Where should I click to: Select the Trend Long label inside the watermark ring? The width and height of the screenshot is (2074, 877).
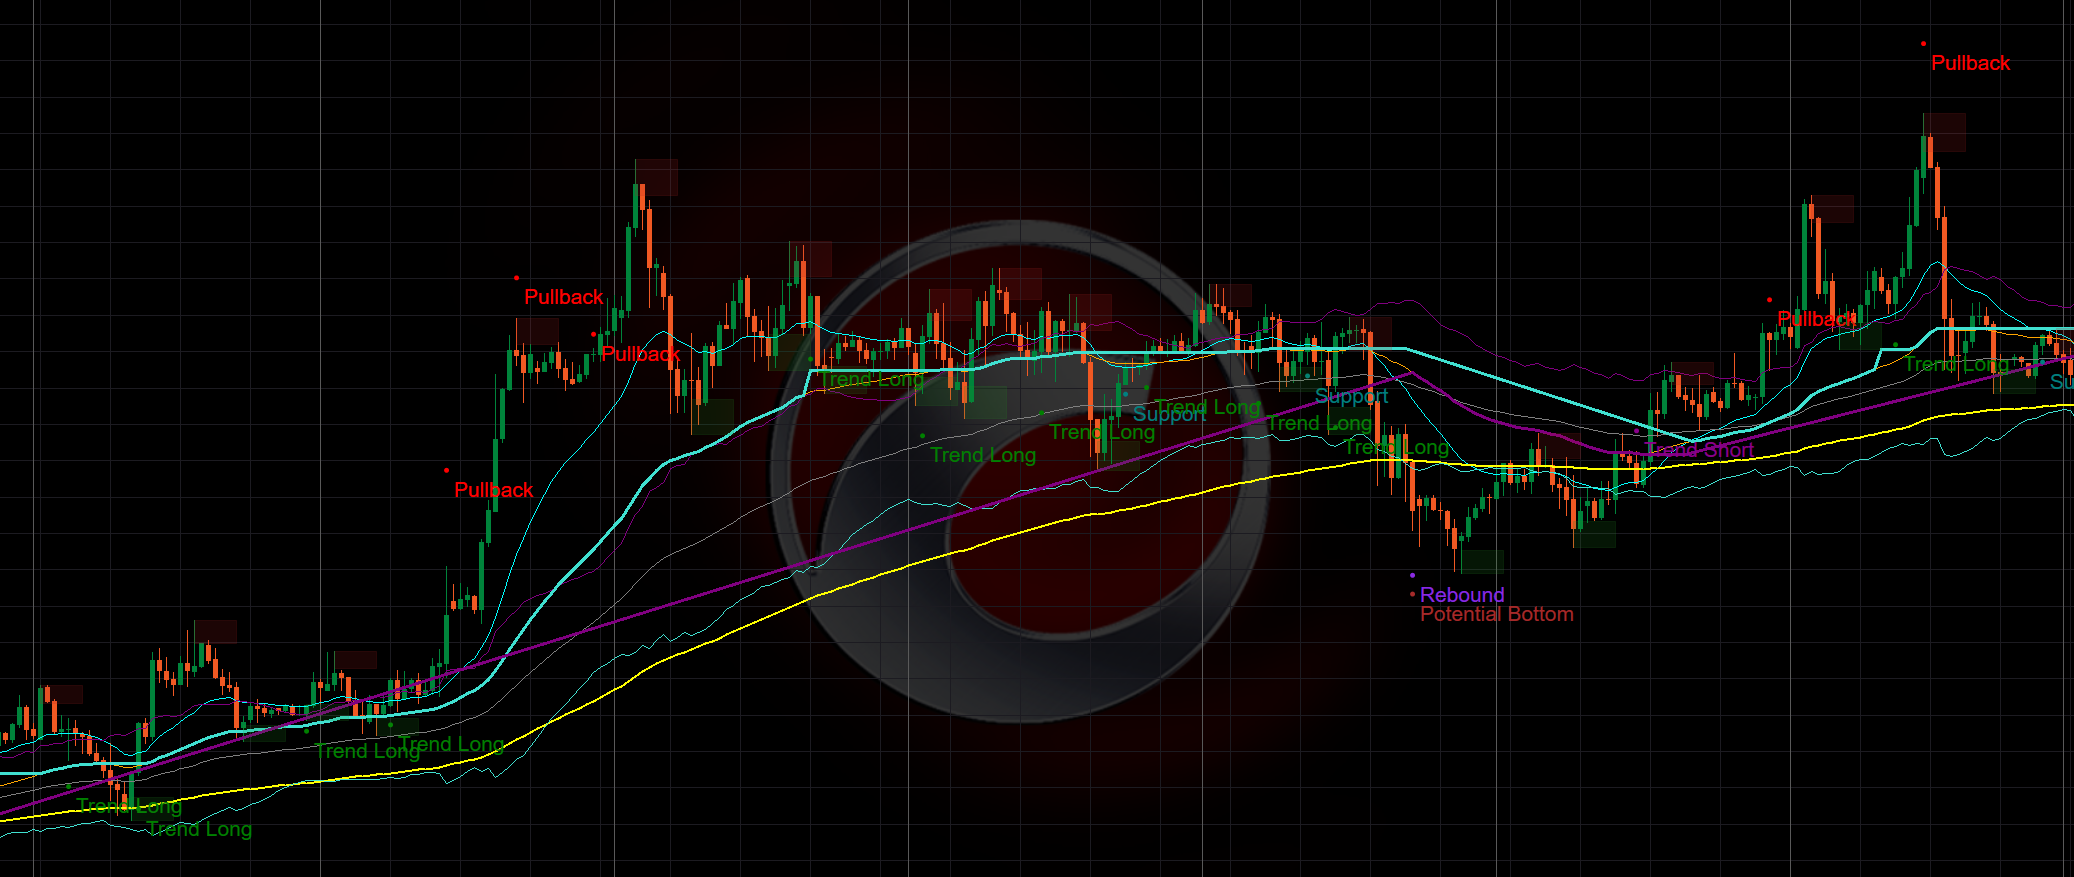point(983,455)
